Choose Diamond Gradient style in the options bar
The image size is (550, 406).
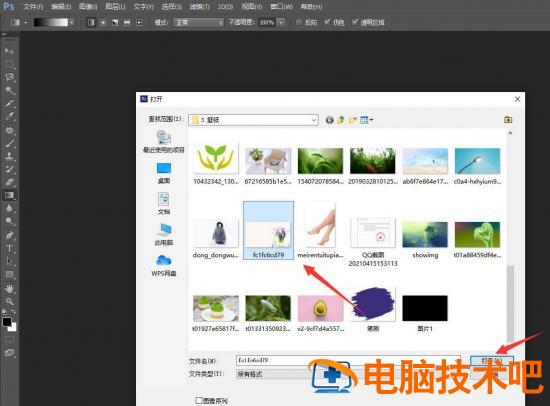[x=139, y=22]
